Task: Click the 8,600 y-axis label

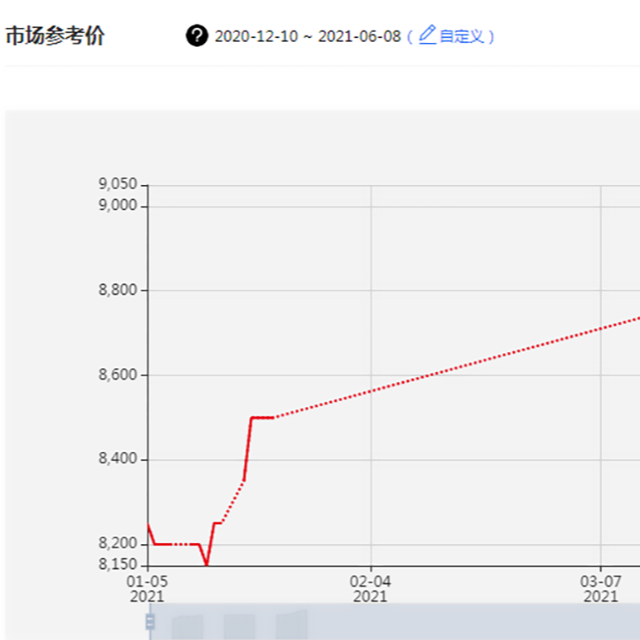Action: [x=118, y=376]
